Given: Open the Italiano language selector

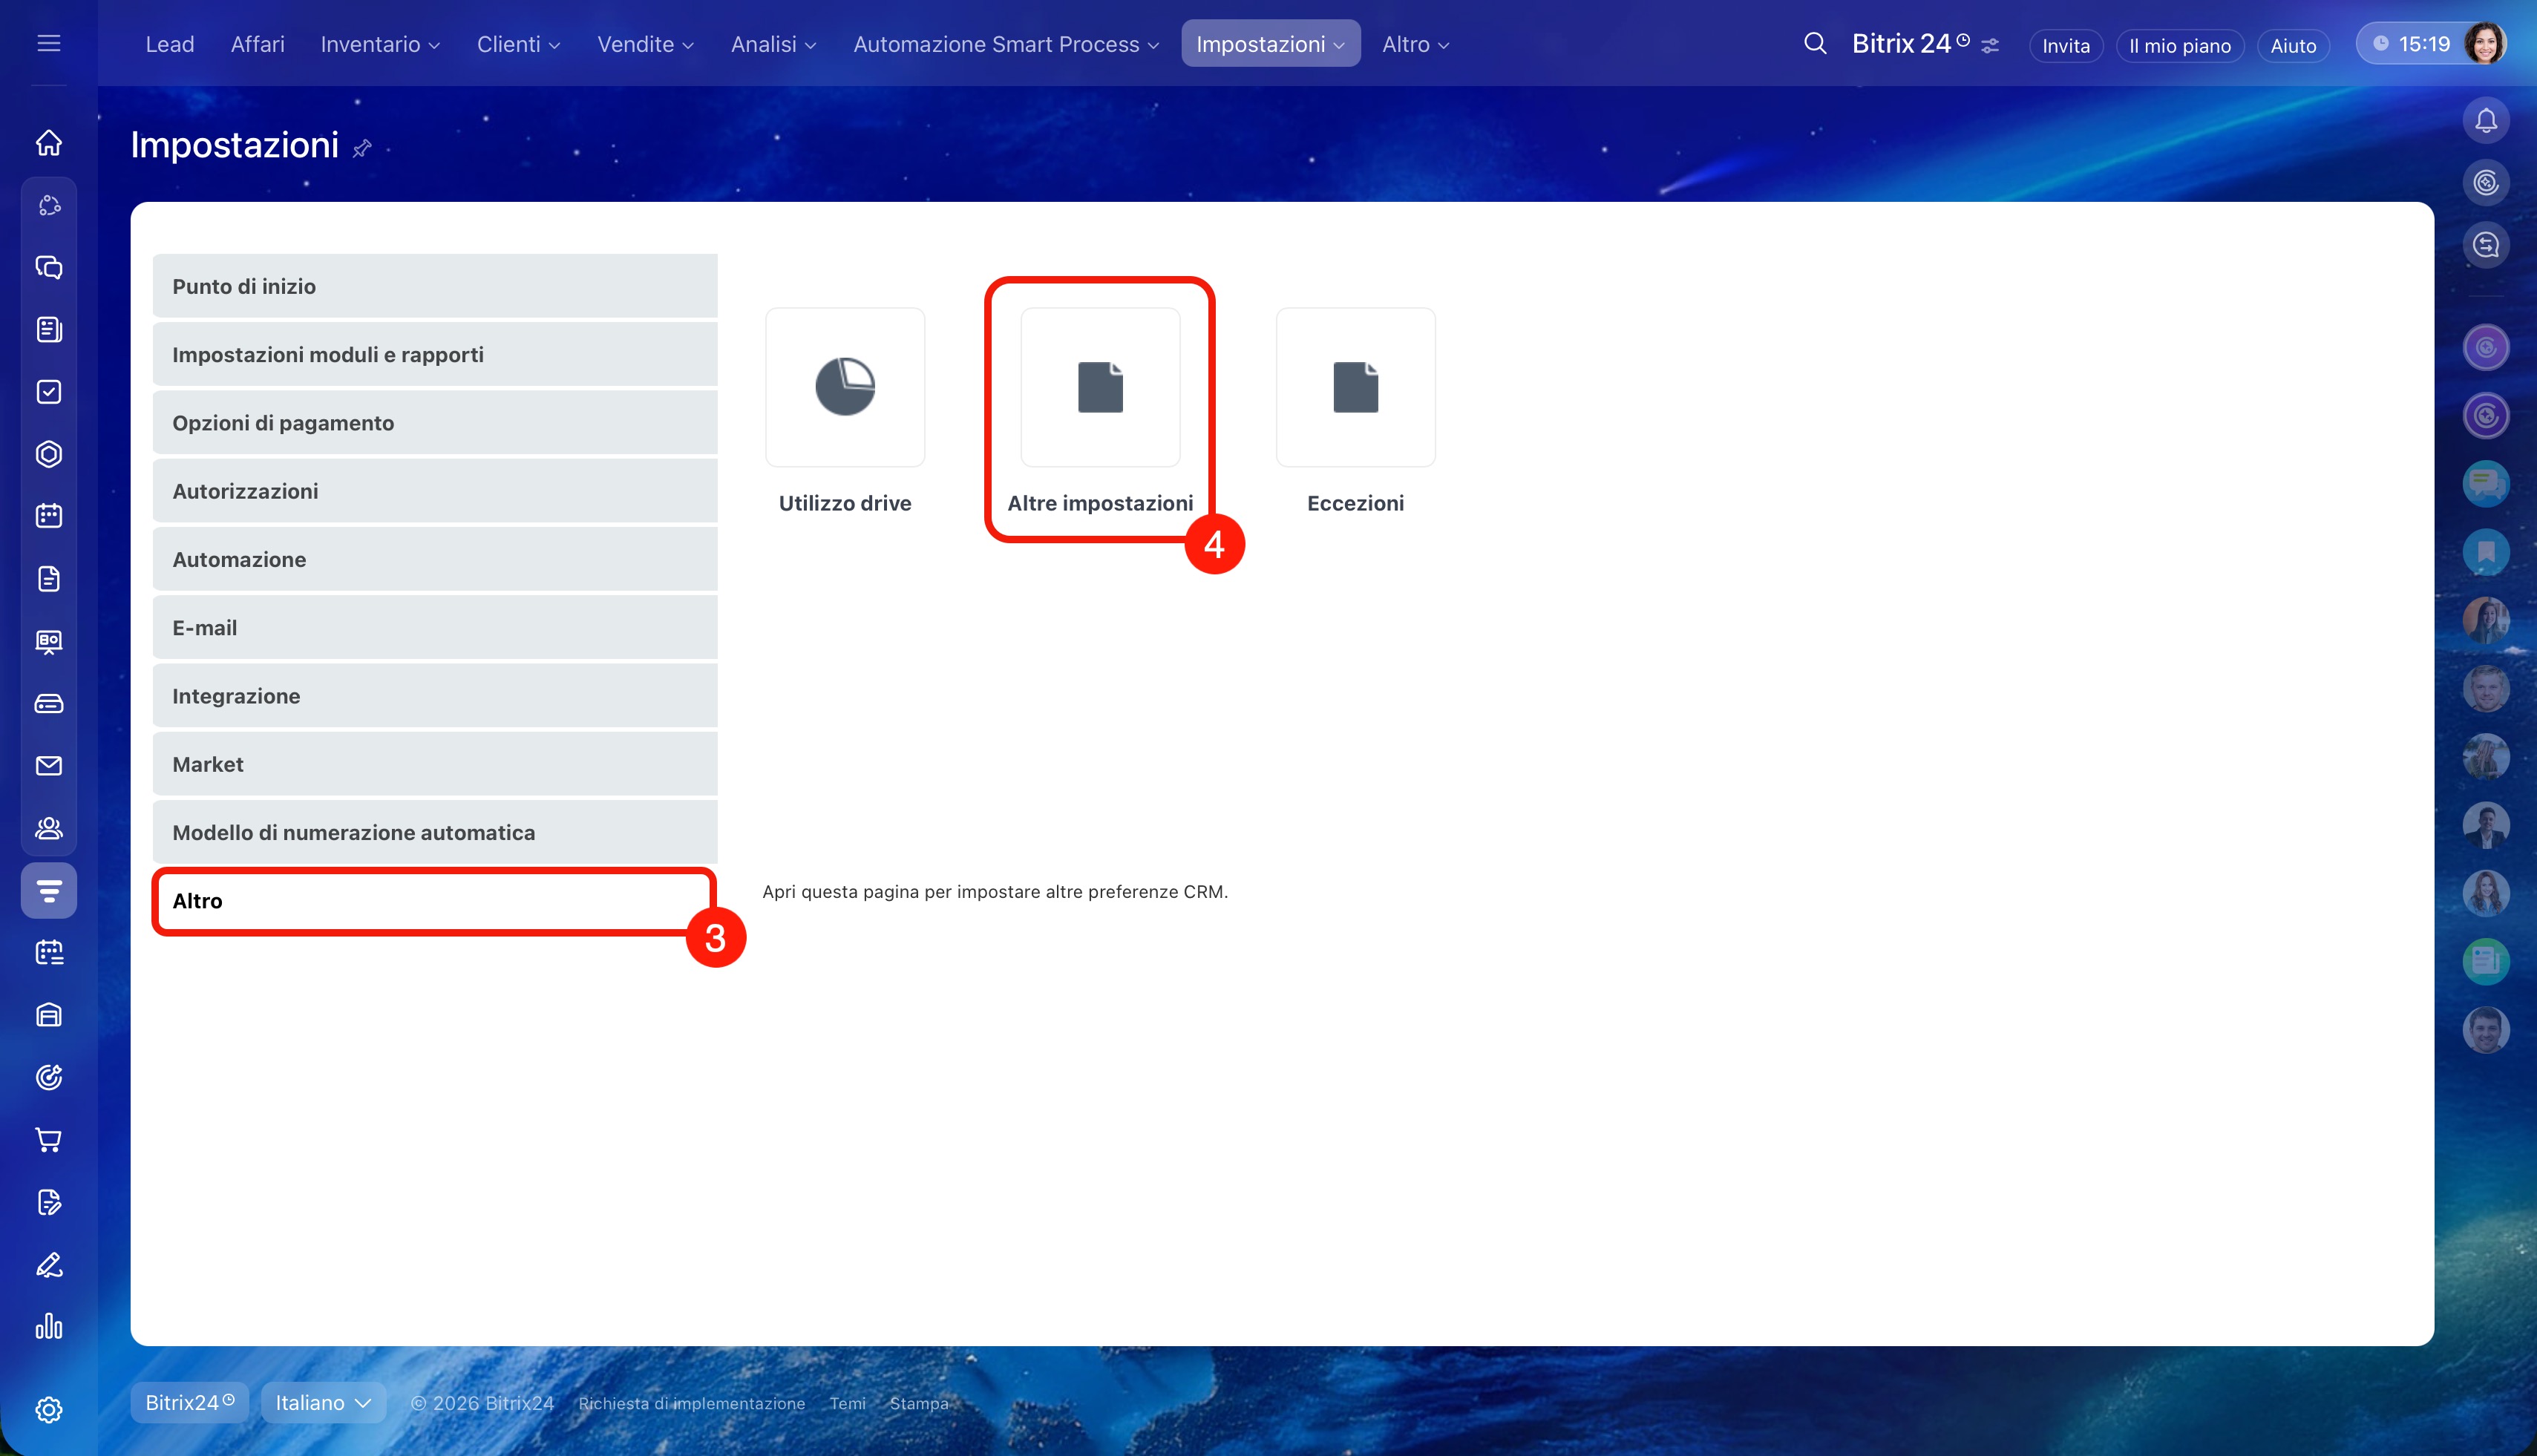Looking at the screenshot, I should tap(323, 1402).
